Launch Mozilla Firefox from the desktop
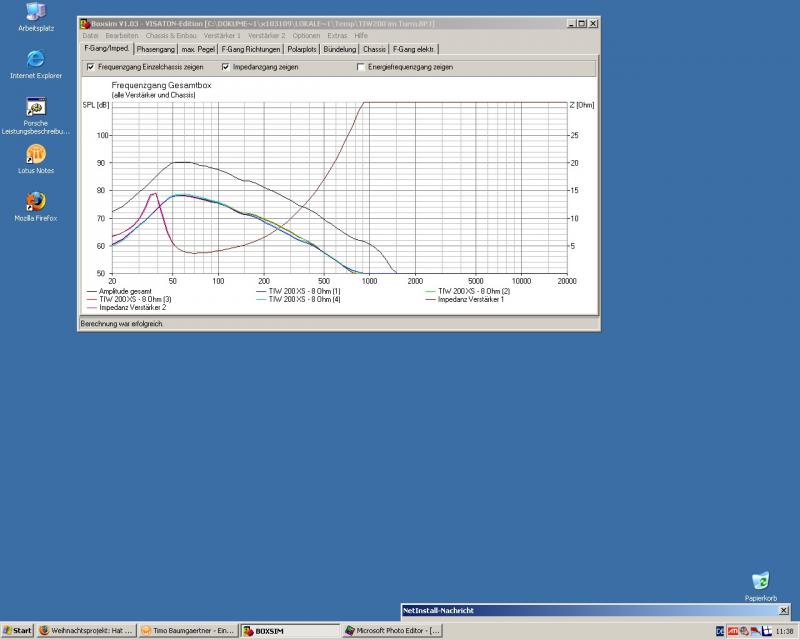 35,201
